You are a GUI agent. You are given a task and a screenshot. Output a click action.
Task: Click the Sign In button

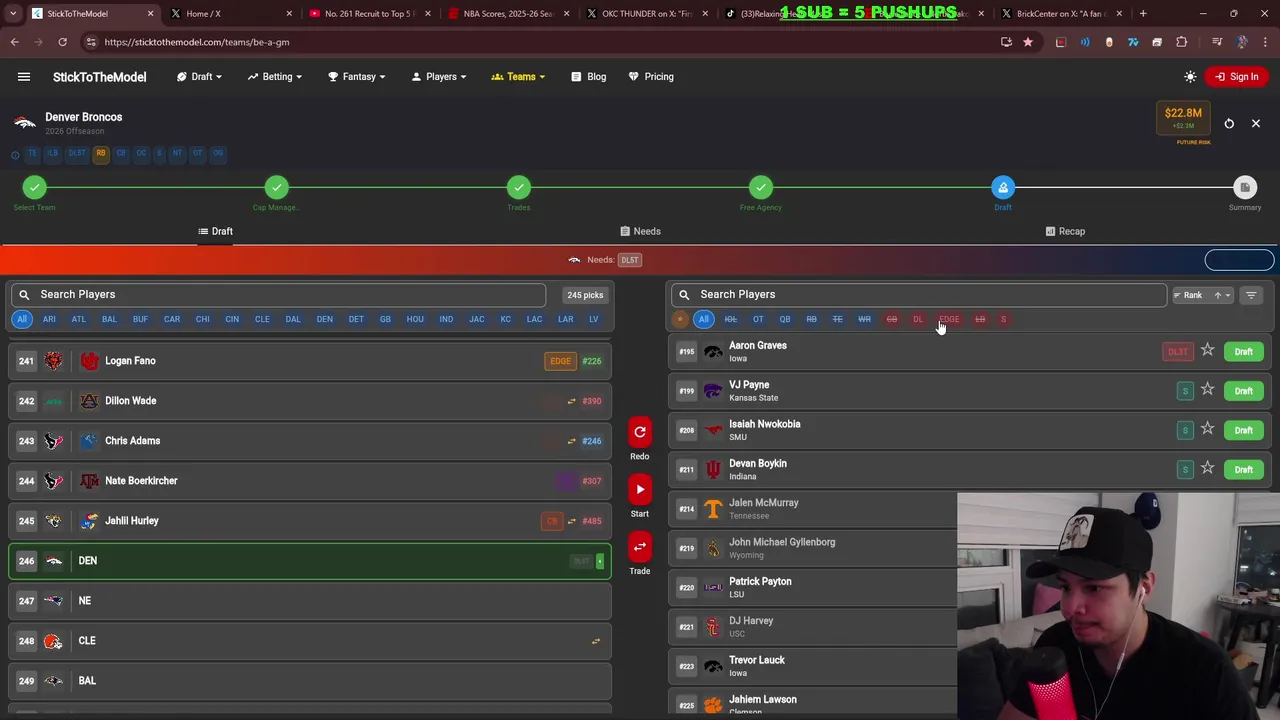coord(1237,77)
